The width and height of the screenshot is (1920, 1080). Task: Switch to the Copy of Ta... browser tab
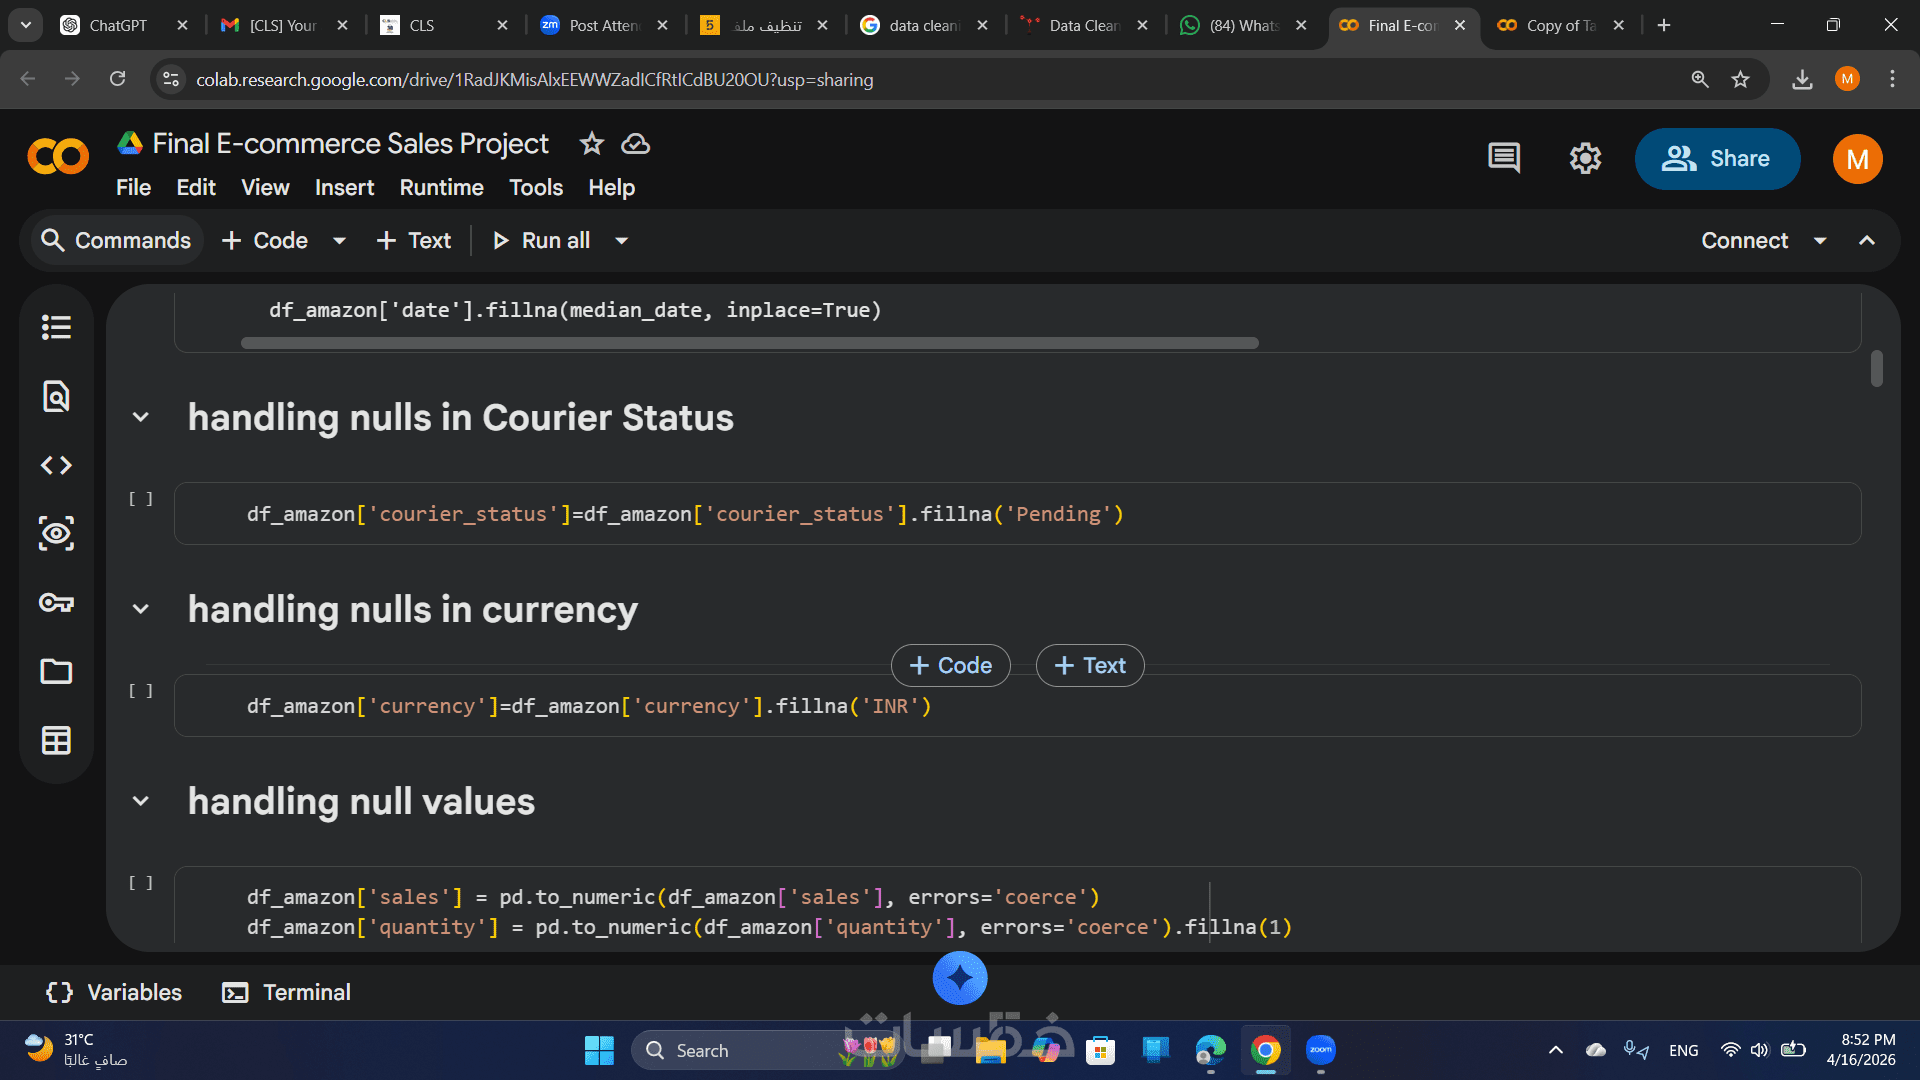pos(1558,25)
